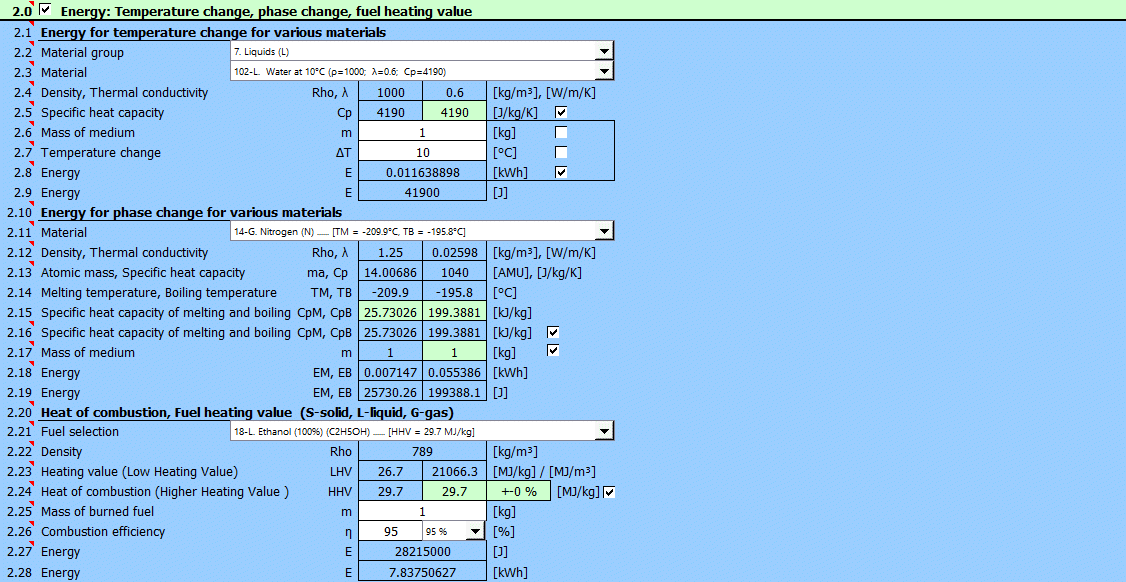The height and width of the screenshot is (582, 1126).
Task: Click the green Cp 4190 input cell
Action: coord(455,113)
